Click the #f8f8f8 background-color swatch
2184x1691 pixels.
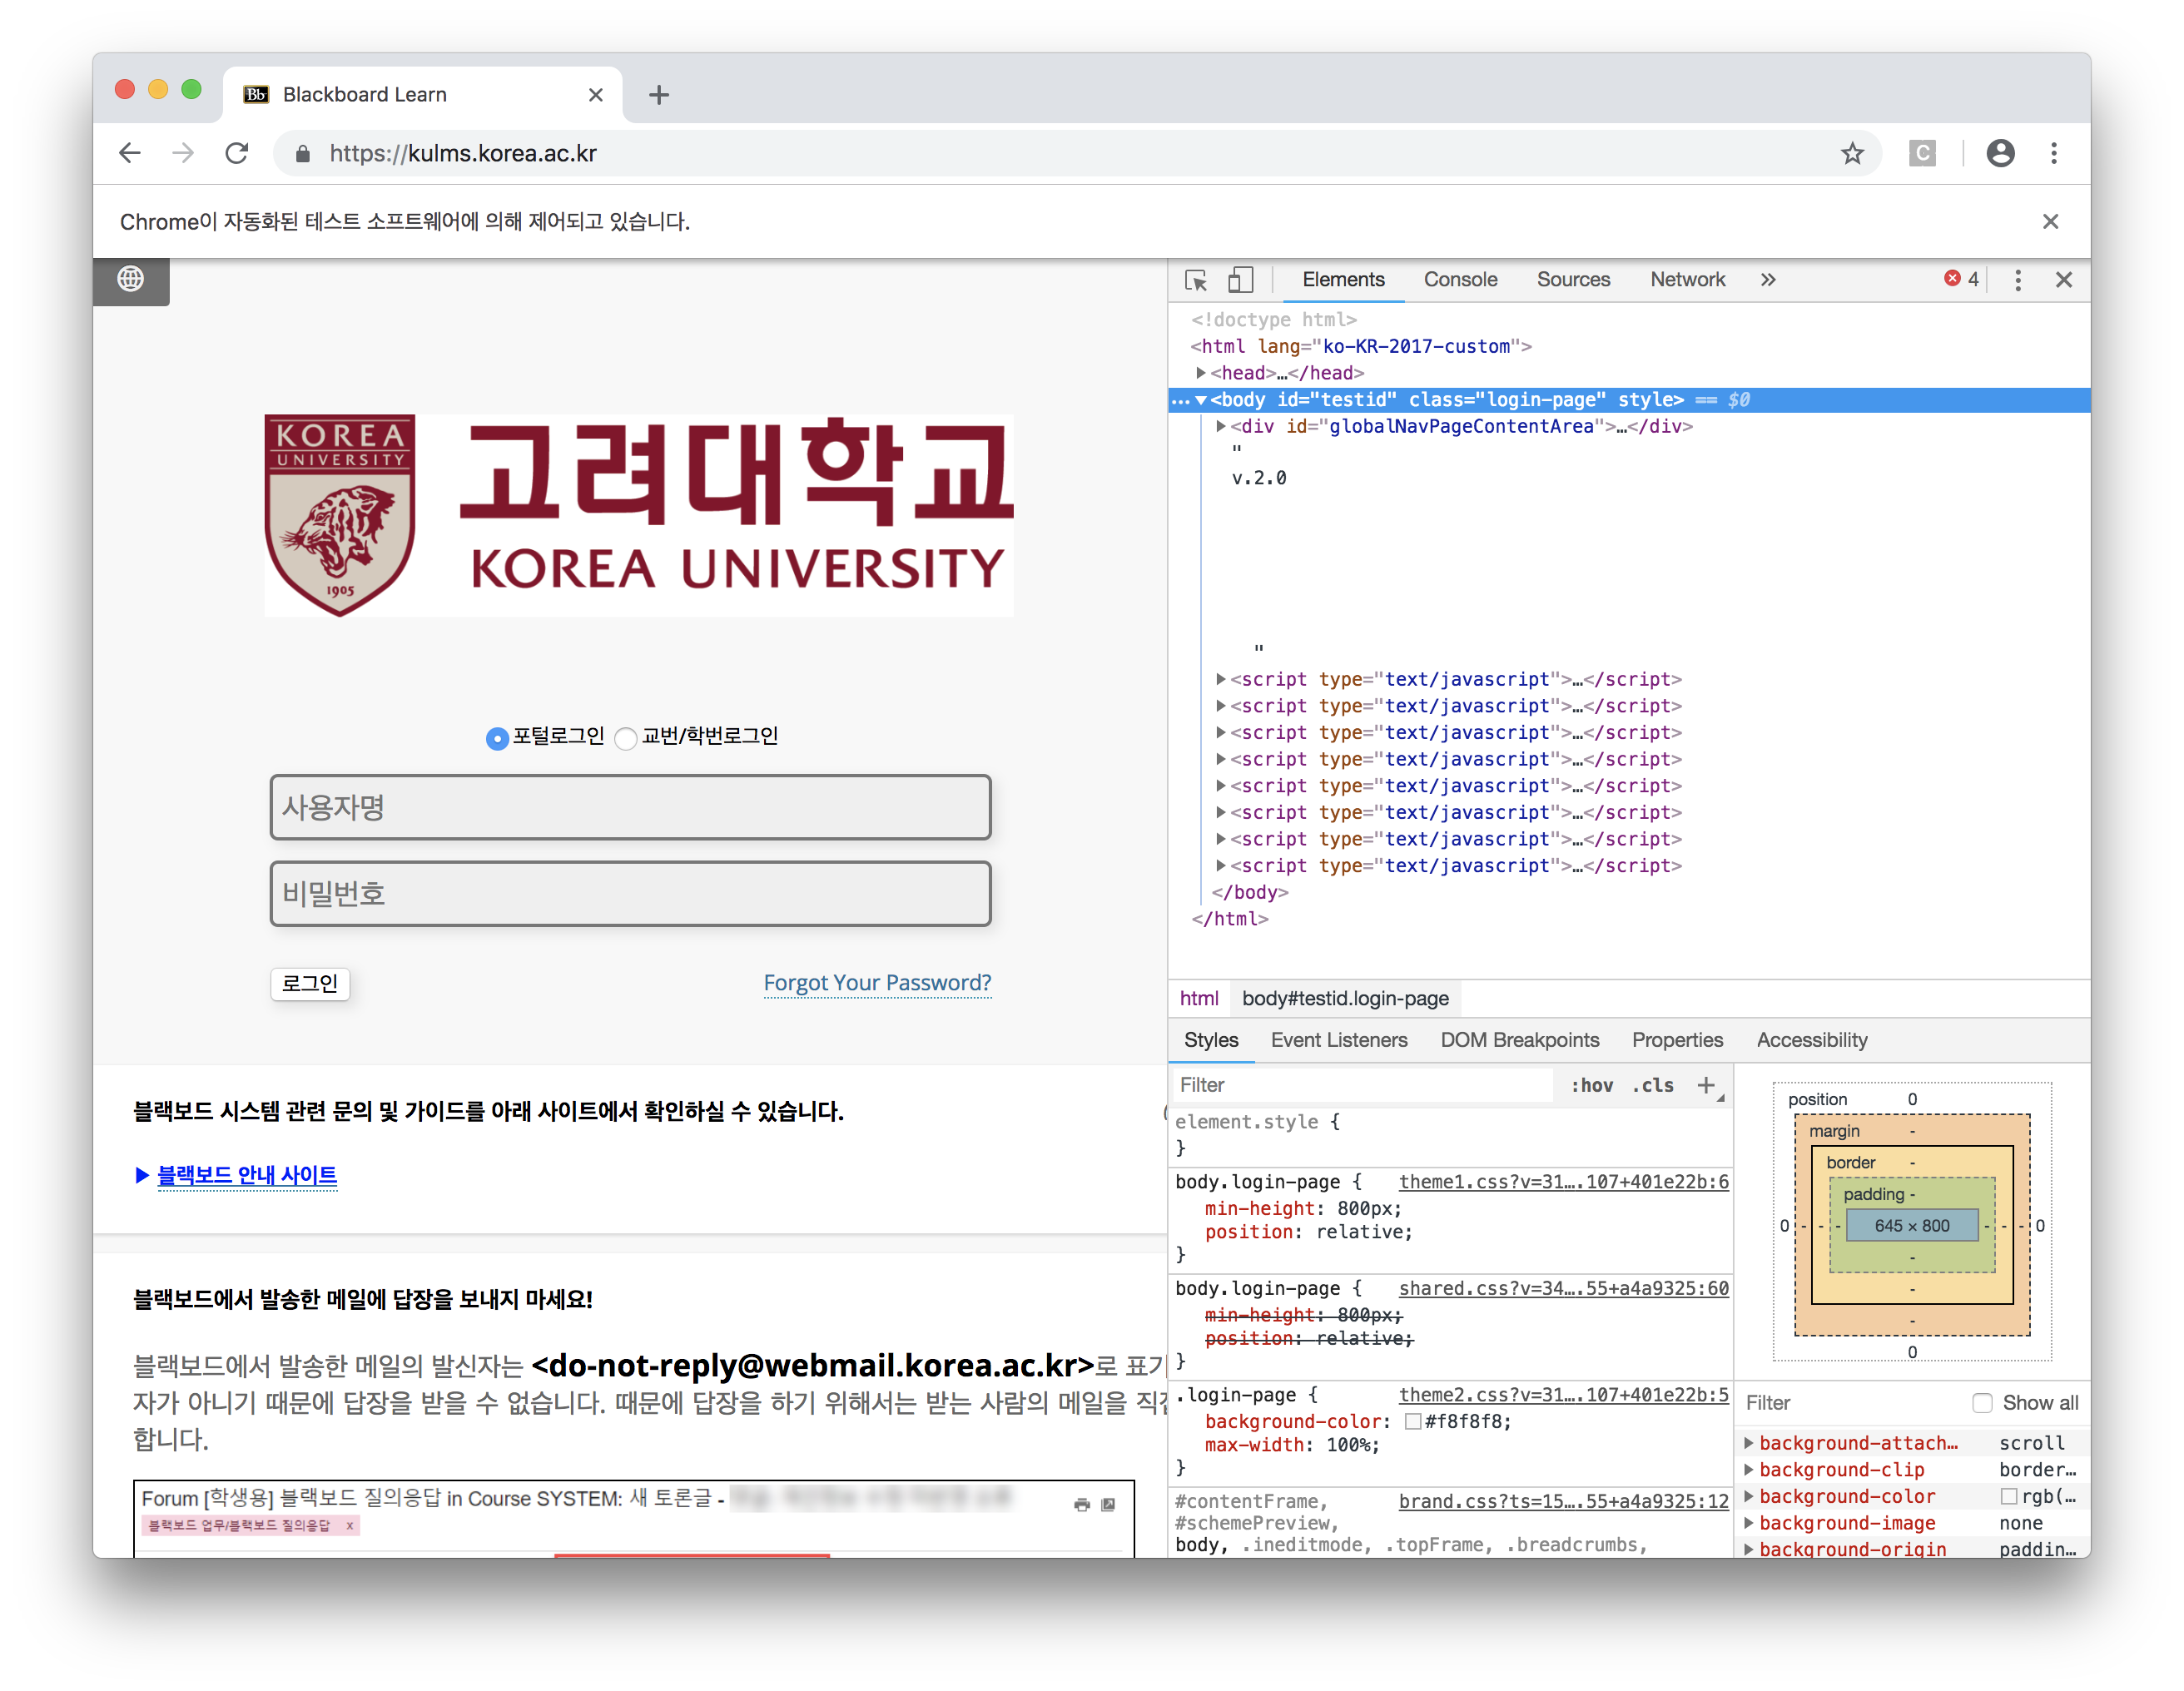tap(1413, 1422)
